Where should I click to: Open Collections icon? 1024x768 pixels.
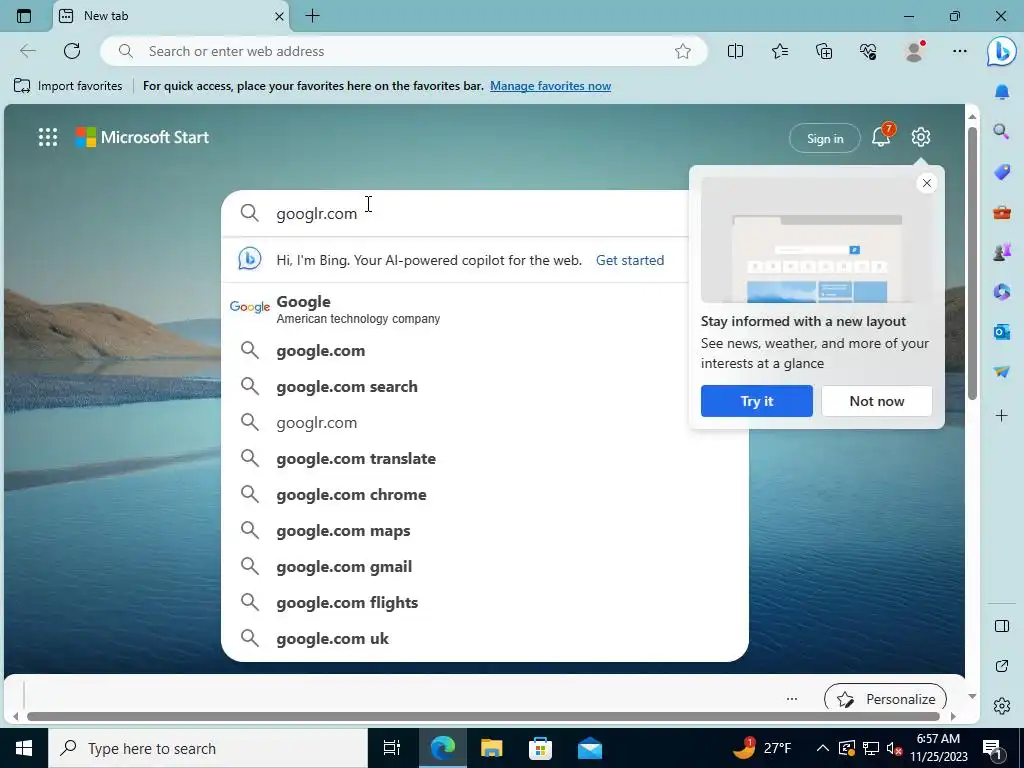coord(824,51)
